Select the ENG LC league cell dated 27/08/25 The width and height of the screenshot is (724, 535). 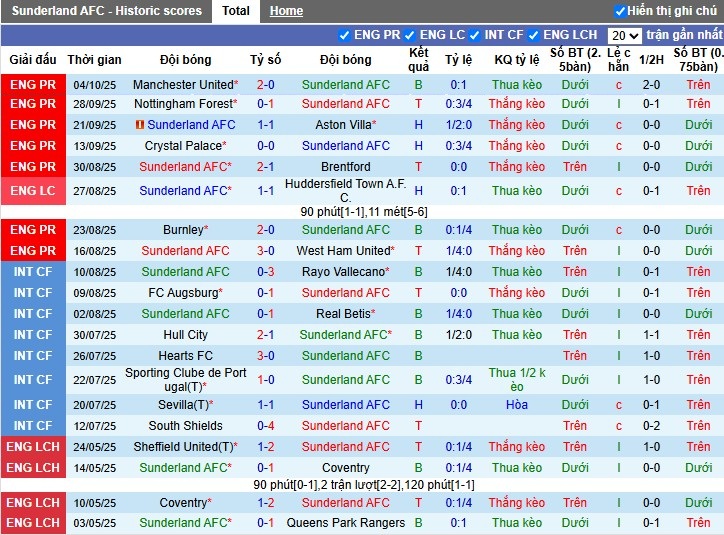pyautogui.click(x=33, y=191)
